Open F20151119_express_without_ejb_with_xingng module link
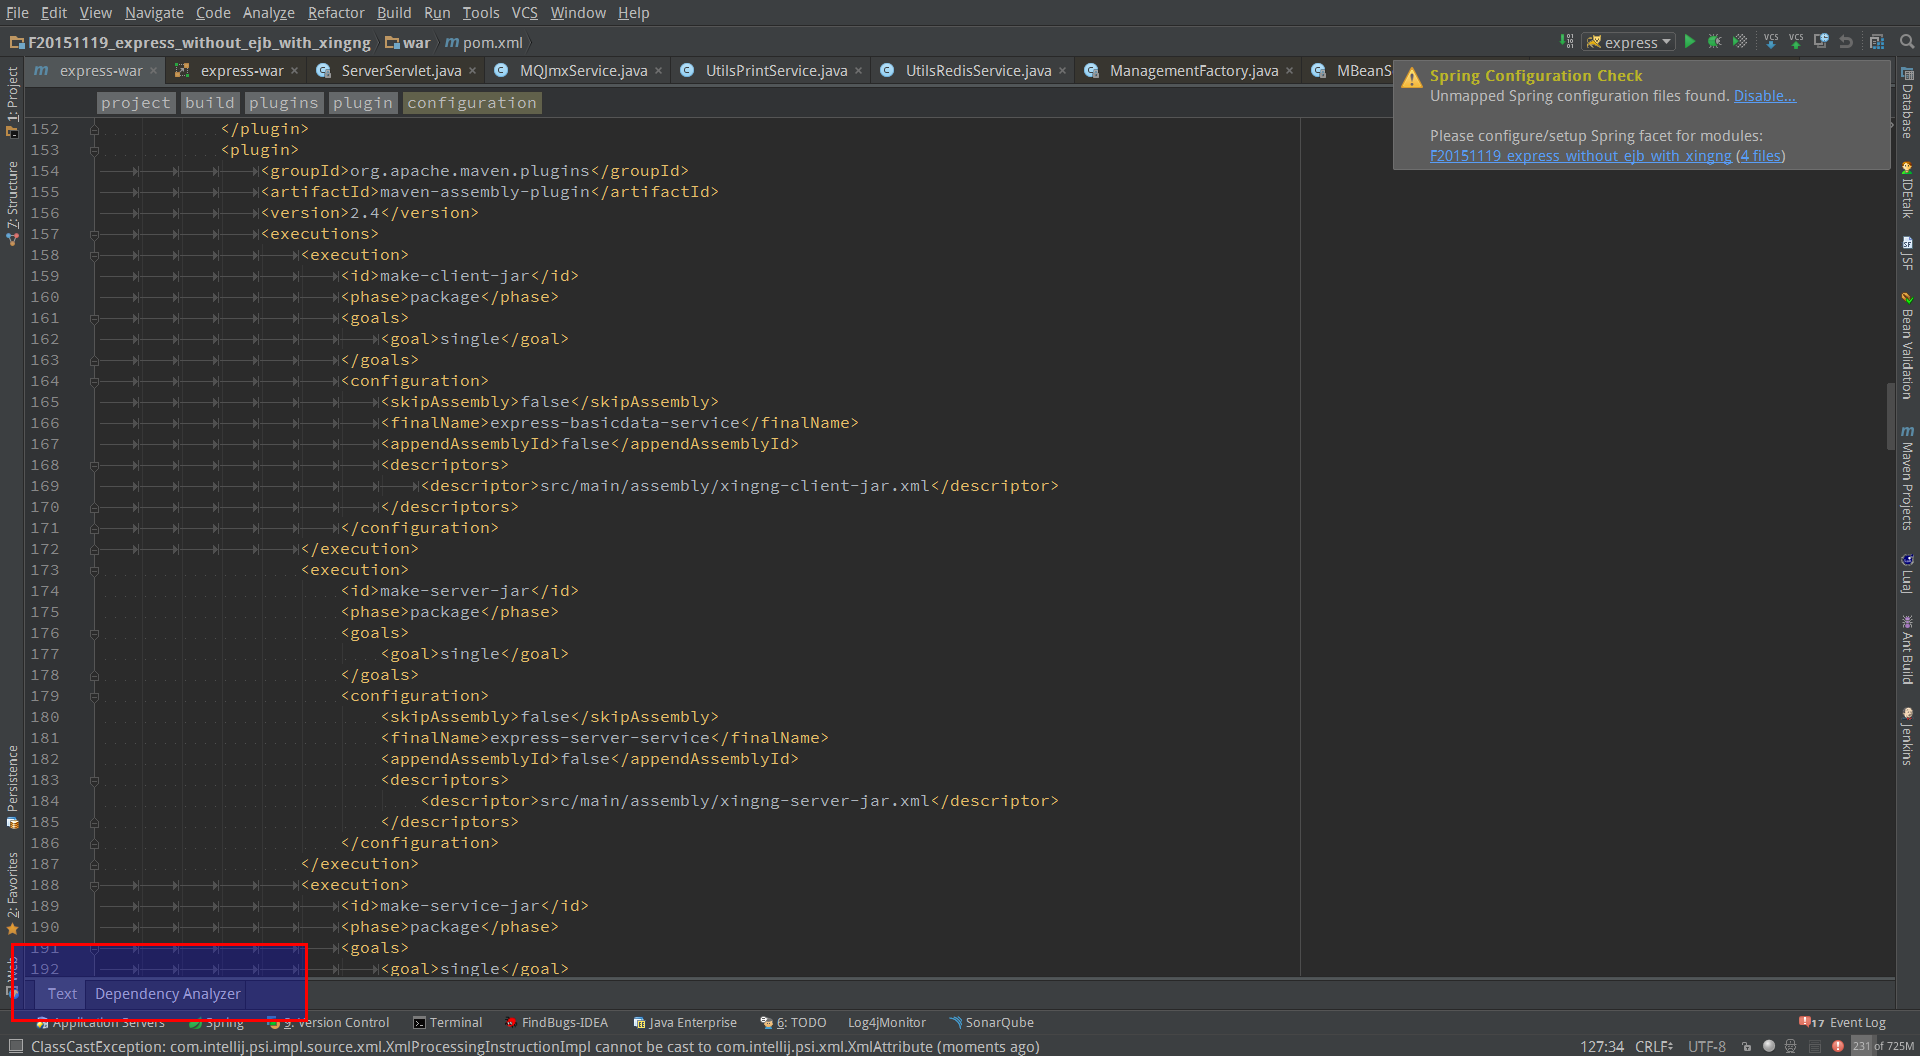 (1580, 156)
